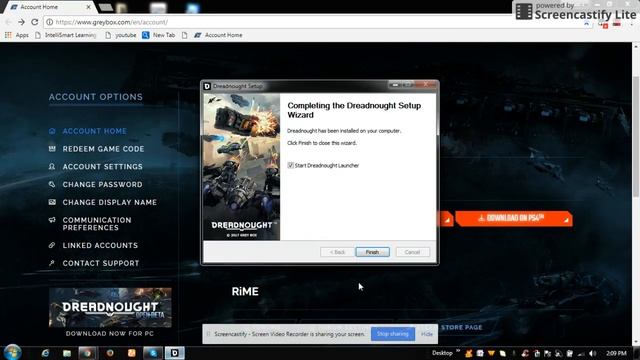Click the Dreadnought Setup title bar icon

tap(207, 86)
